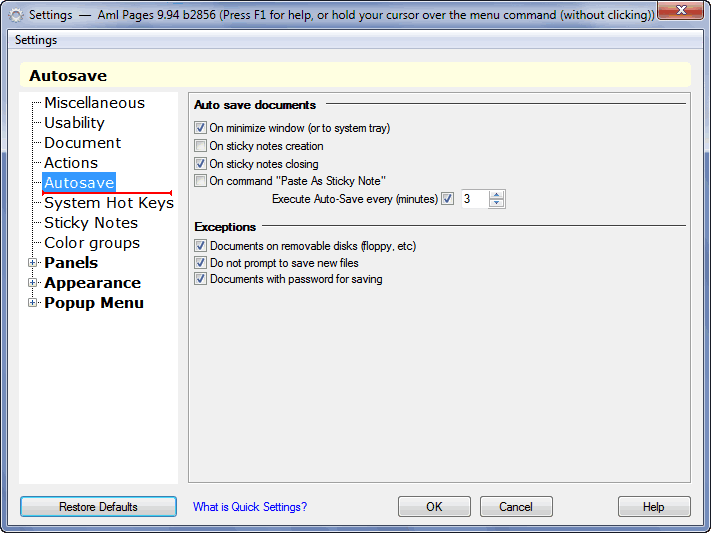This screenshot has height=533, width=711.
Task: Uncheck On sticky notes closing option
Action: [x=200, y=163]
